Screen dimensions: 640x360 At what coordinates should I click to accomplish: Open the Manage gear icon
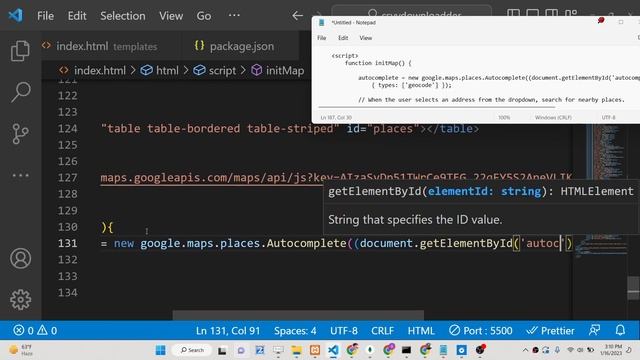(20, 300)
